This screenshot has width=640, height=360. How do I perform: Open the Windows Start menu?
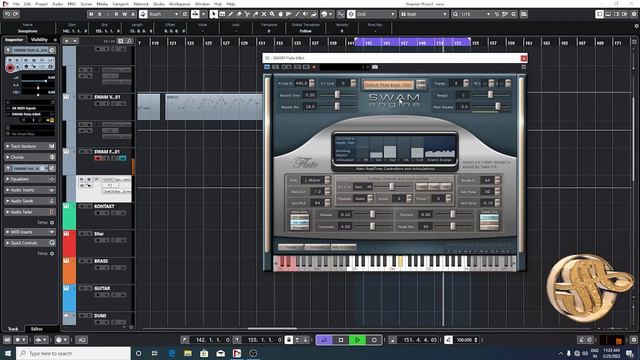click(x=8, y=353)
